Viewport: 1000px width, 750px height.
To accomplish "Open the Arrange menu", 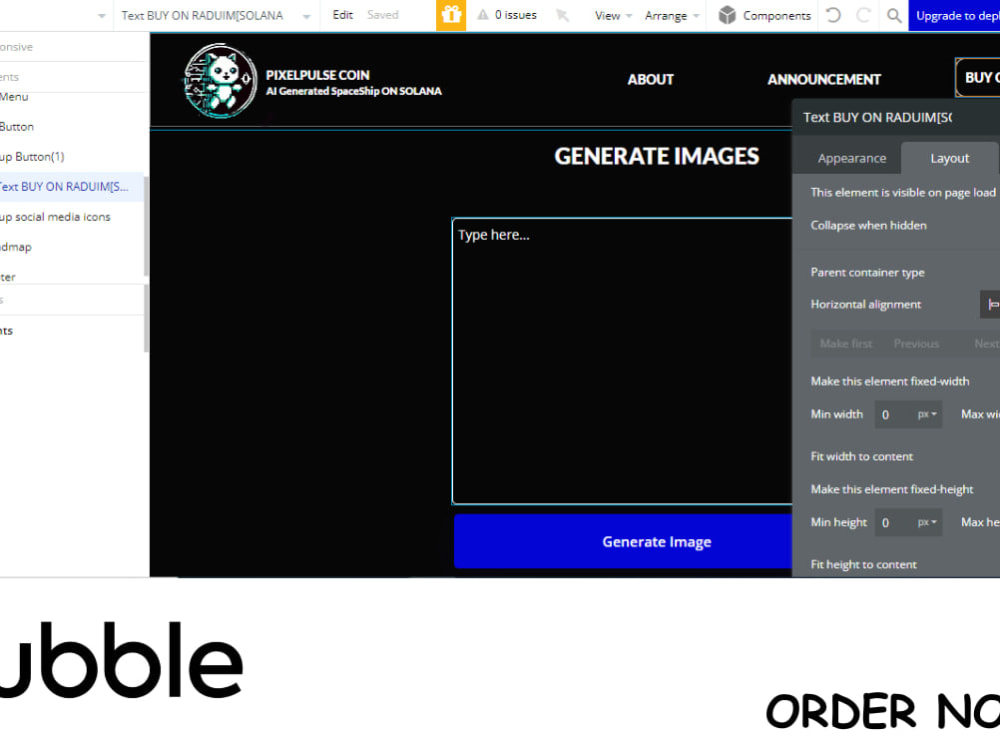I will point(672,15).
